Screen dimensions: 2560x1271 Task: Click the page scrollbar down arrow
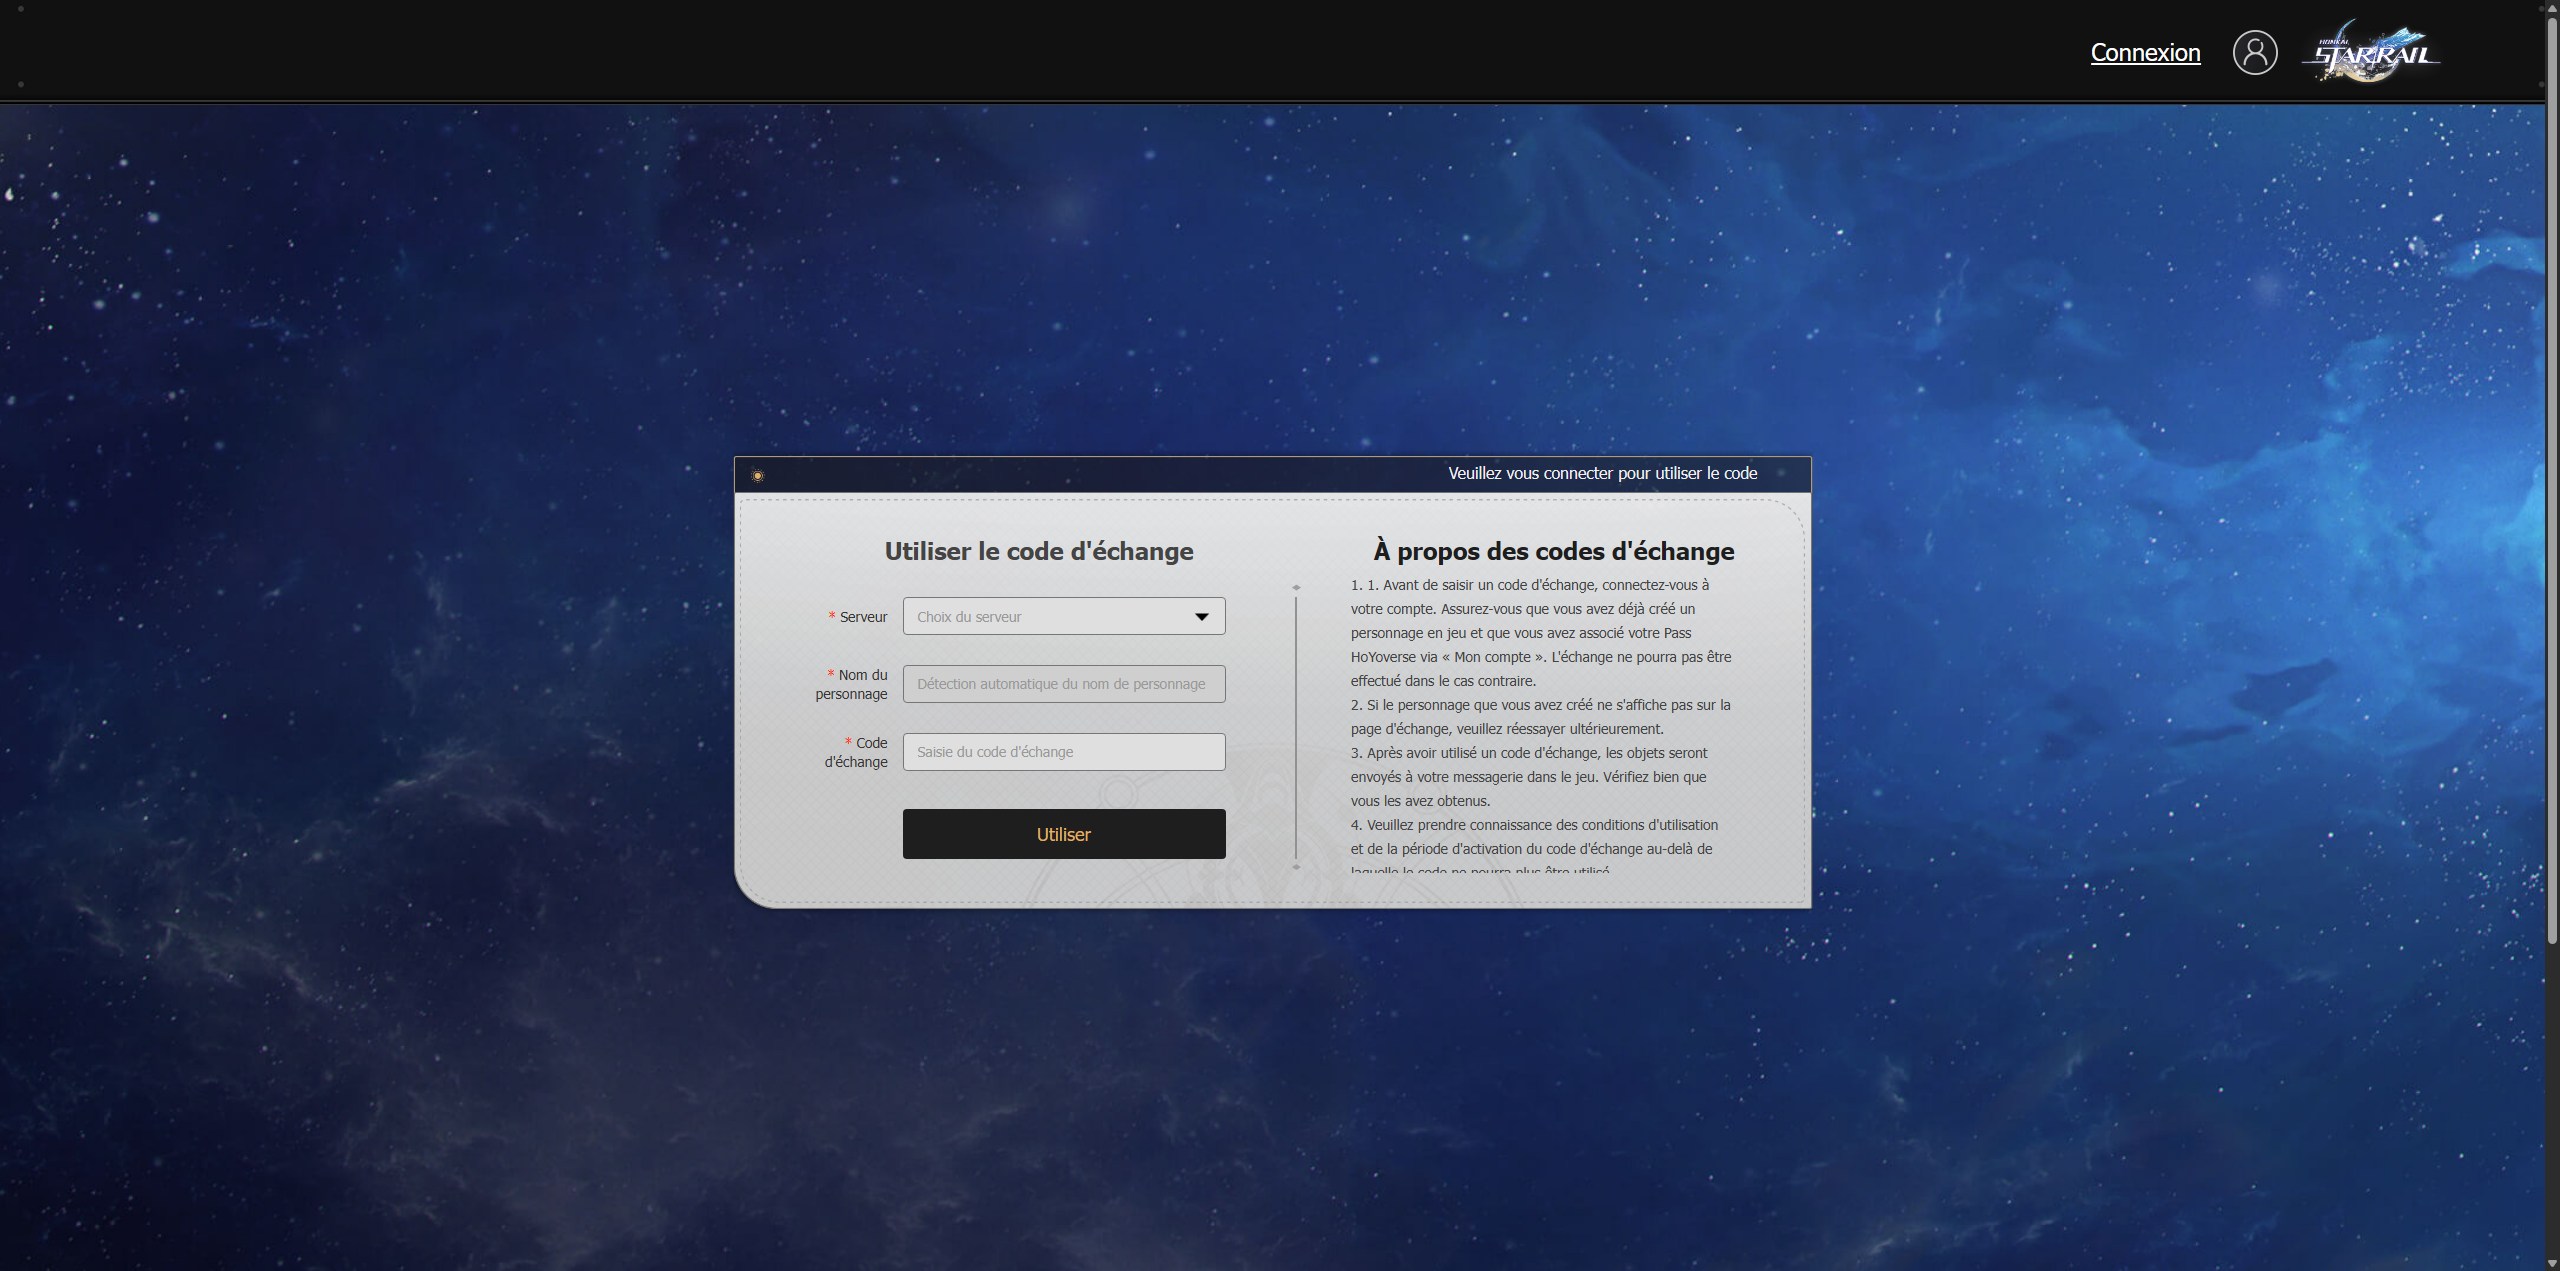(x=2552, y=1264)
